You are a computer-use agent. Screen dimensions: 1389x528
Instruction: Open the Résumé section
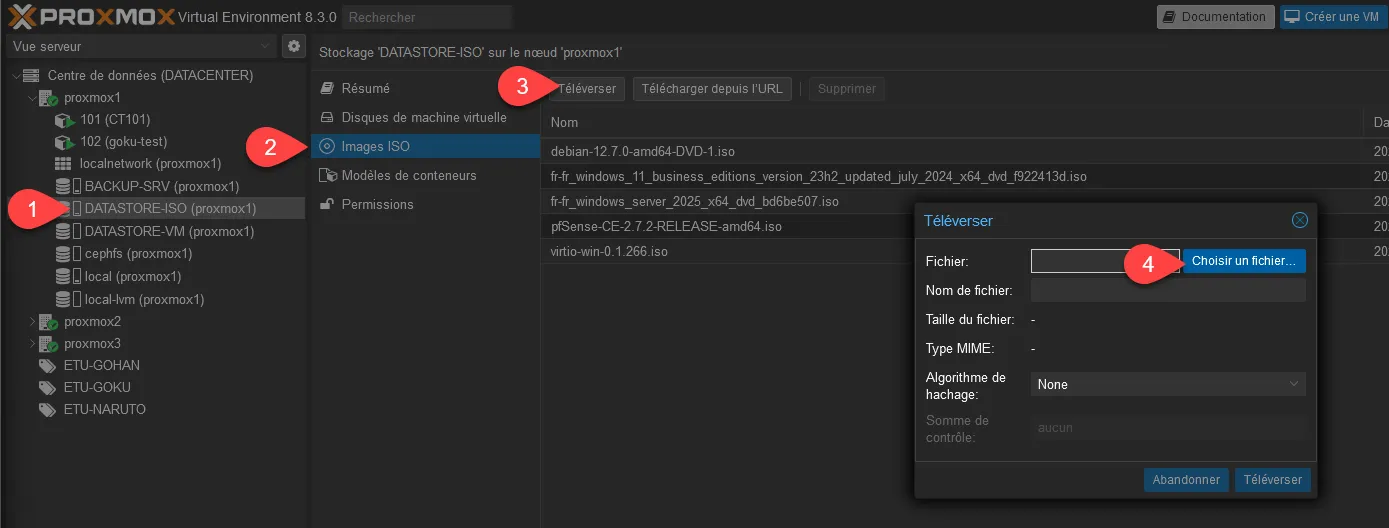(365, 88)
